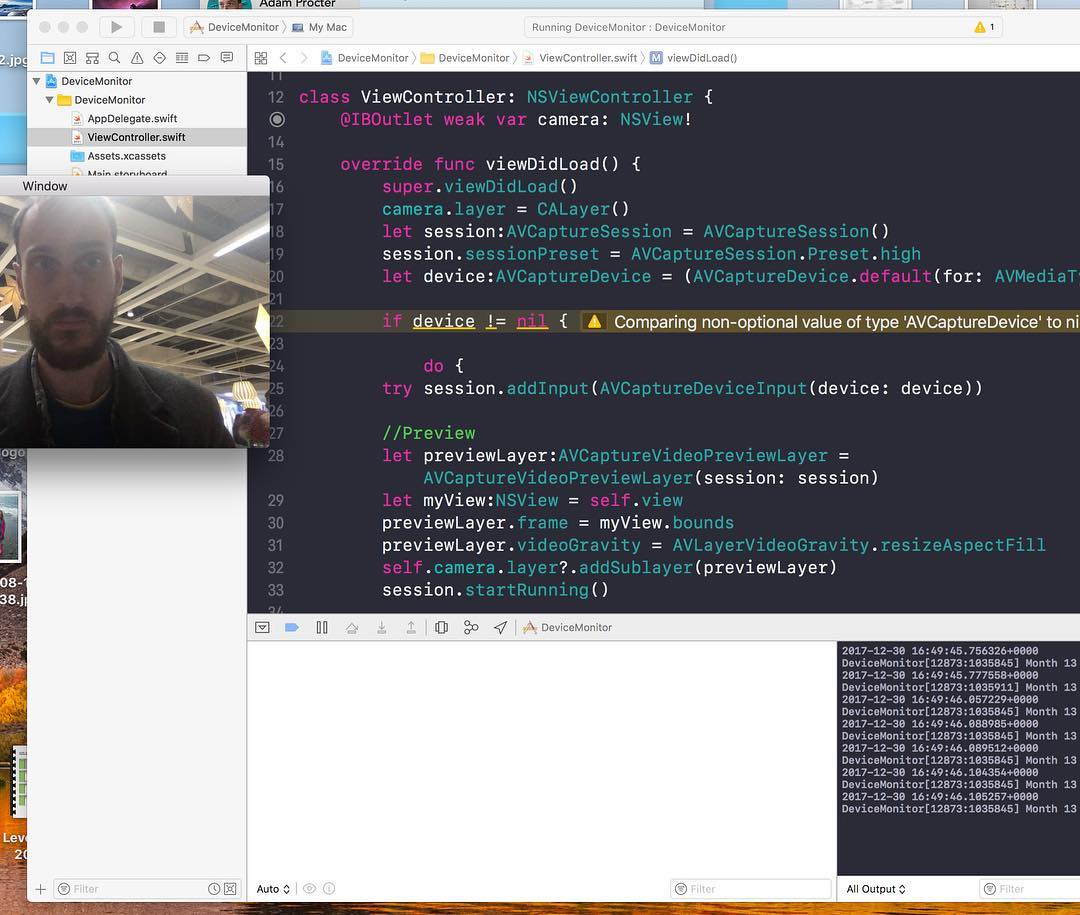Pause program execution in debug bar
Screen dimensions: 1080x915
click(322, 628)
